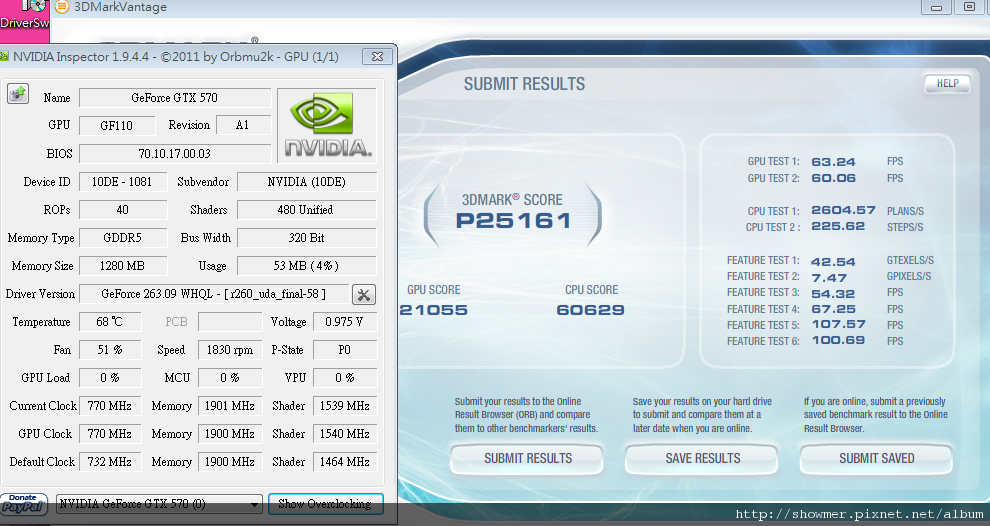990x526 pixels.
Task: Click GPU Clock Shader field 1540 MHz
Action: coord(345,434)
